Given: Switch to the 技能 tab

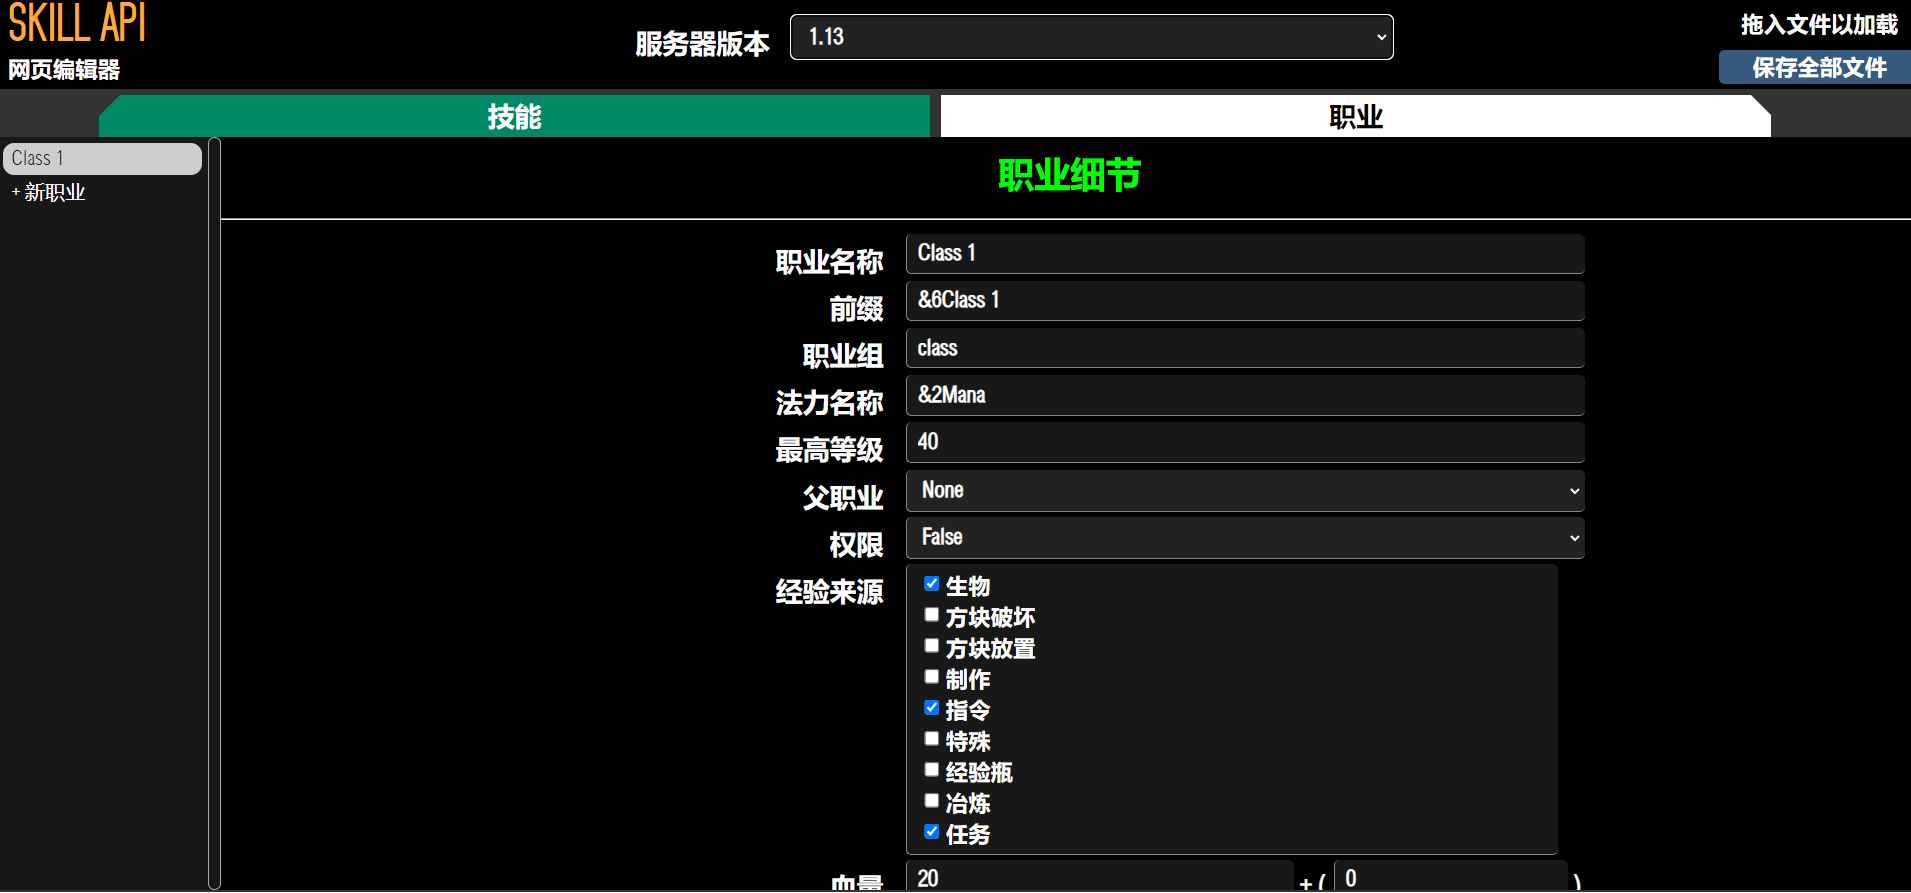Looking at the screenshot, I should (514, 117).
